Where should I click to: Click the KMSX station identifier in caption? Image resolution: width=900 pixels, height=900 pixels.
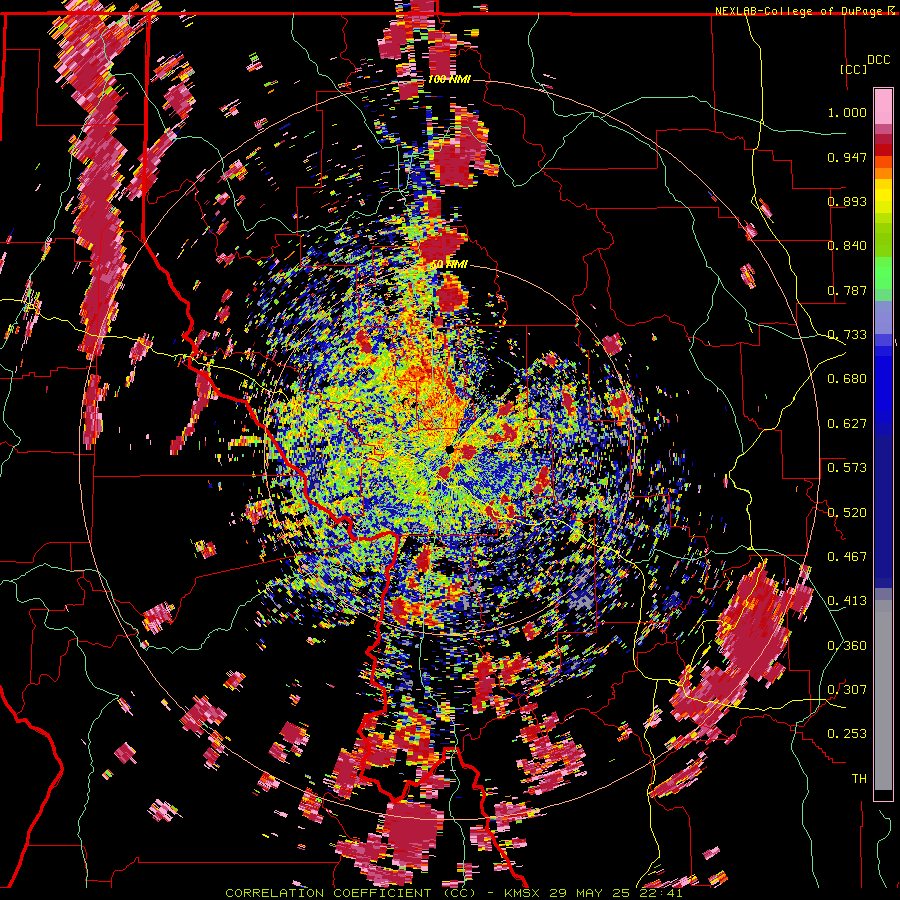522,893
